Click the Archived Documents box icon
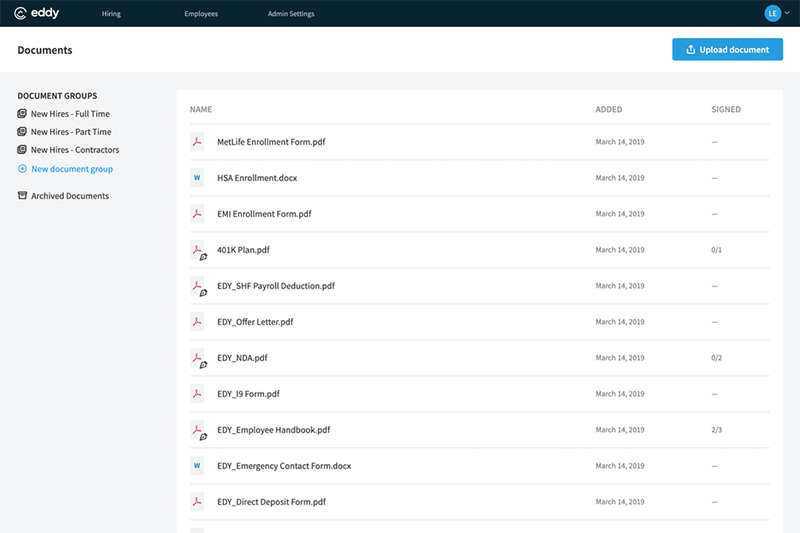This screenshot has width=800, height=533. [x=22, y=196]
